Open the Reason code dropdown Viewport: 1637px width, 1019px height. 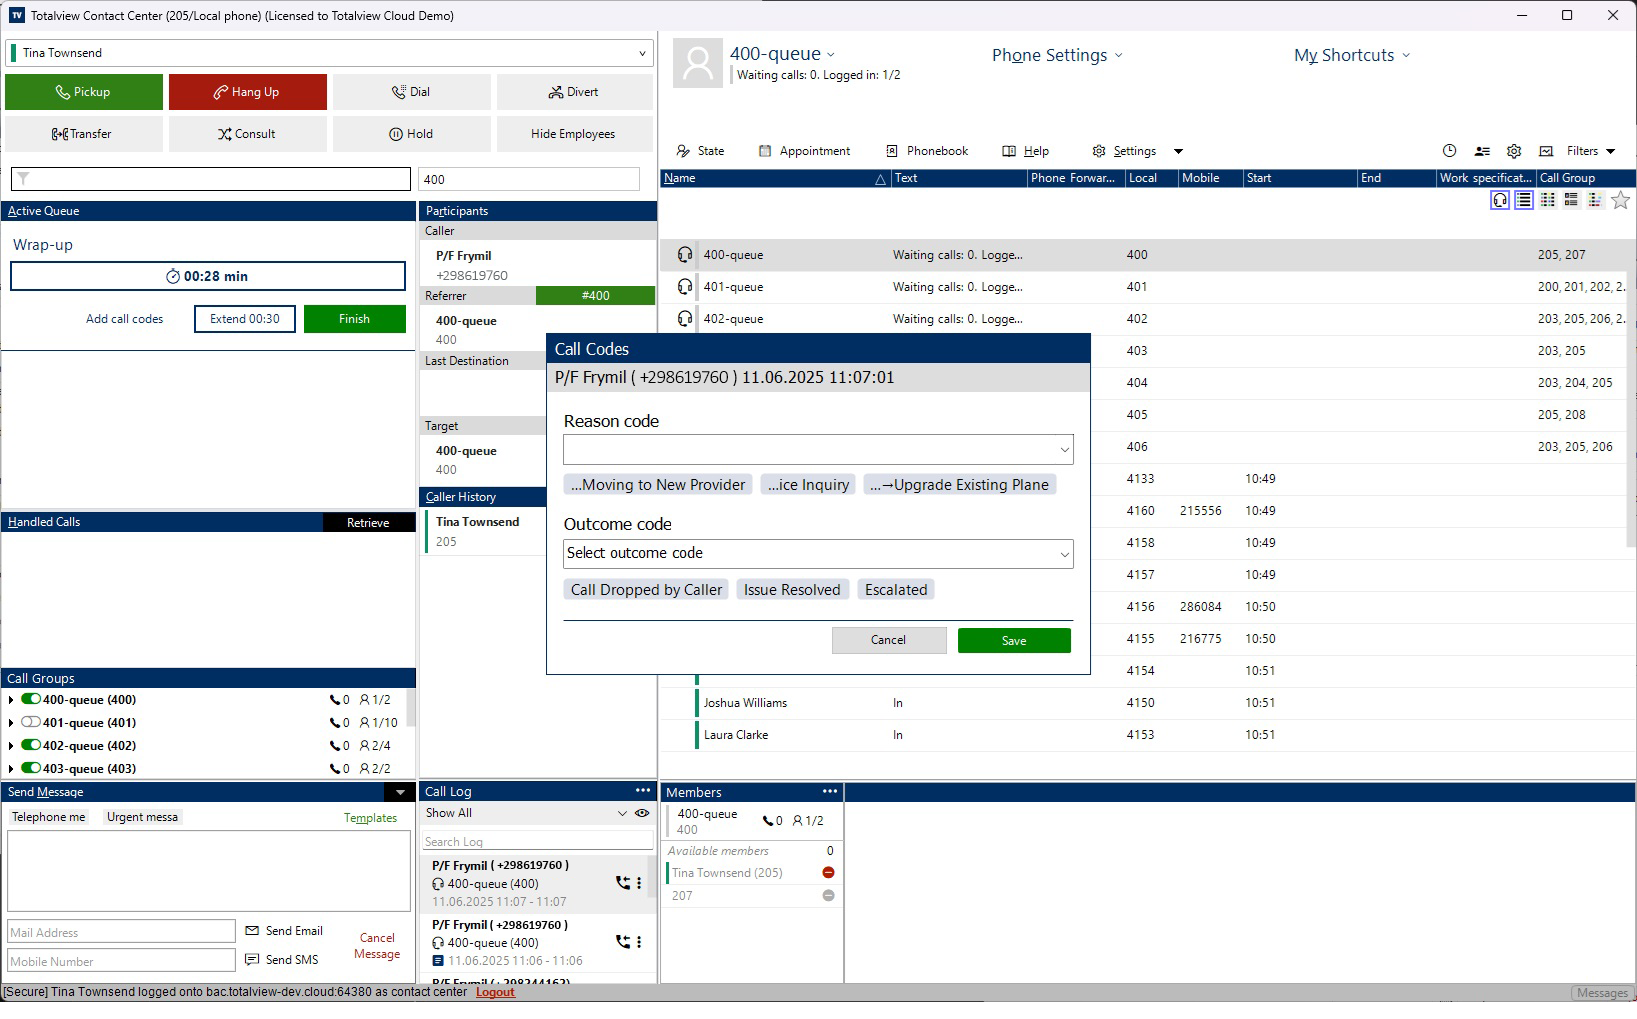point(818,450)
